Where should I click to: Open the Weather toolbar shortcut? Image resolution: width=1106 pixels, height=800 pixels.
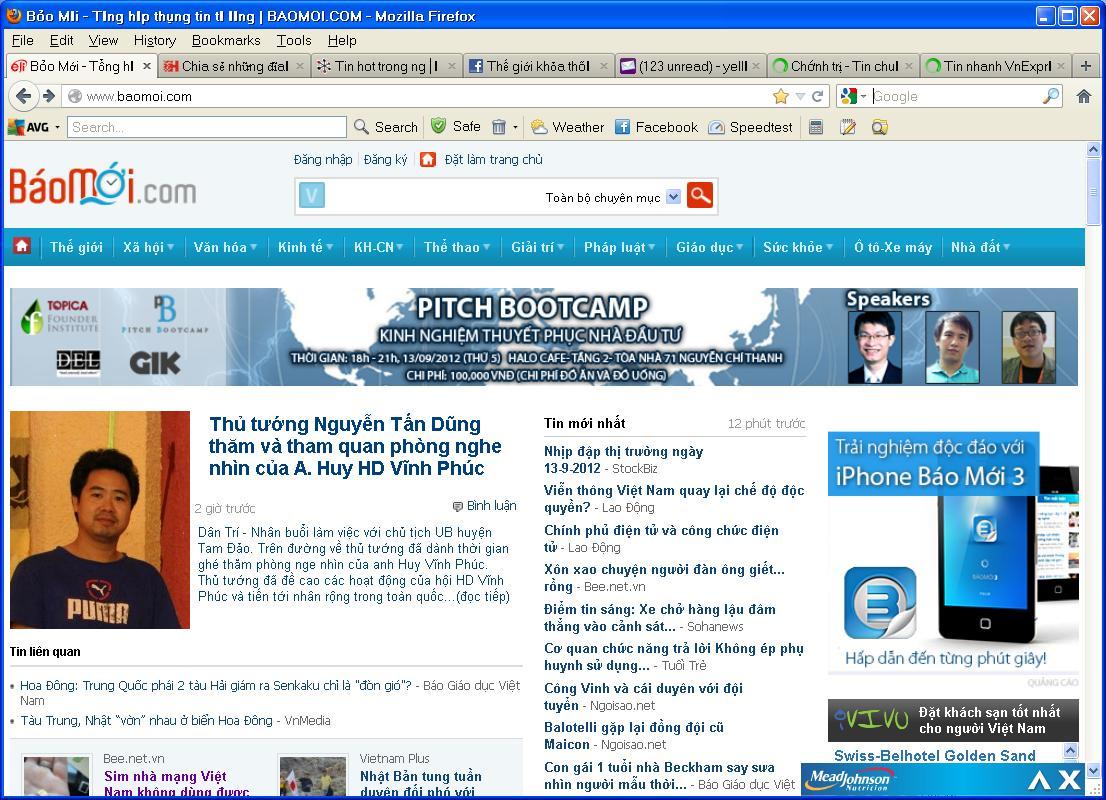pyautogui.click(x=568, y=127)
